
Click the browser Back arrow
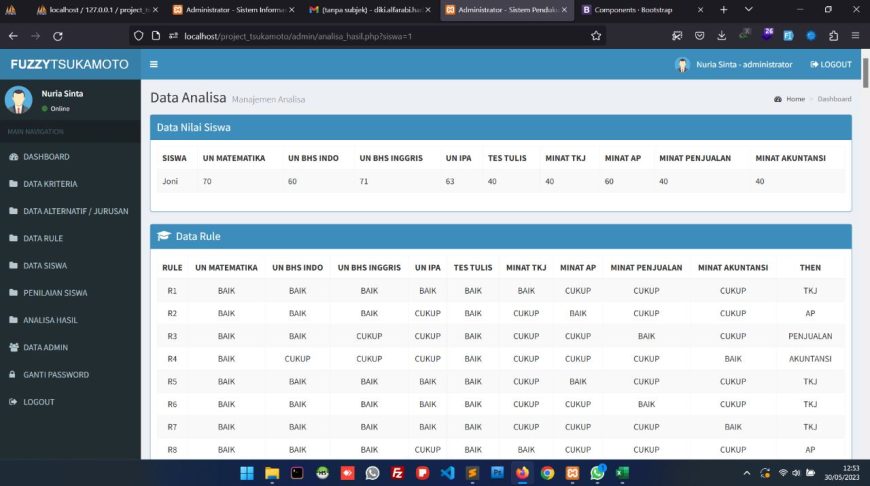pyautogui.click(x=13, y=36)
